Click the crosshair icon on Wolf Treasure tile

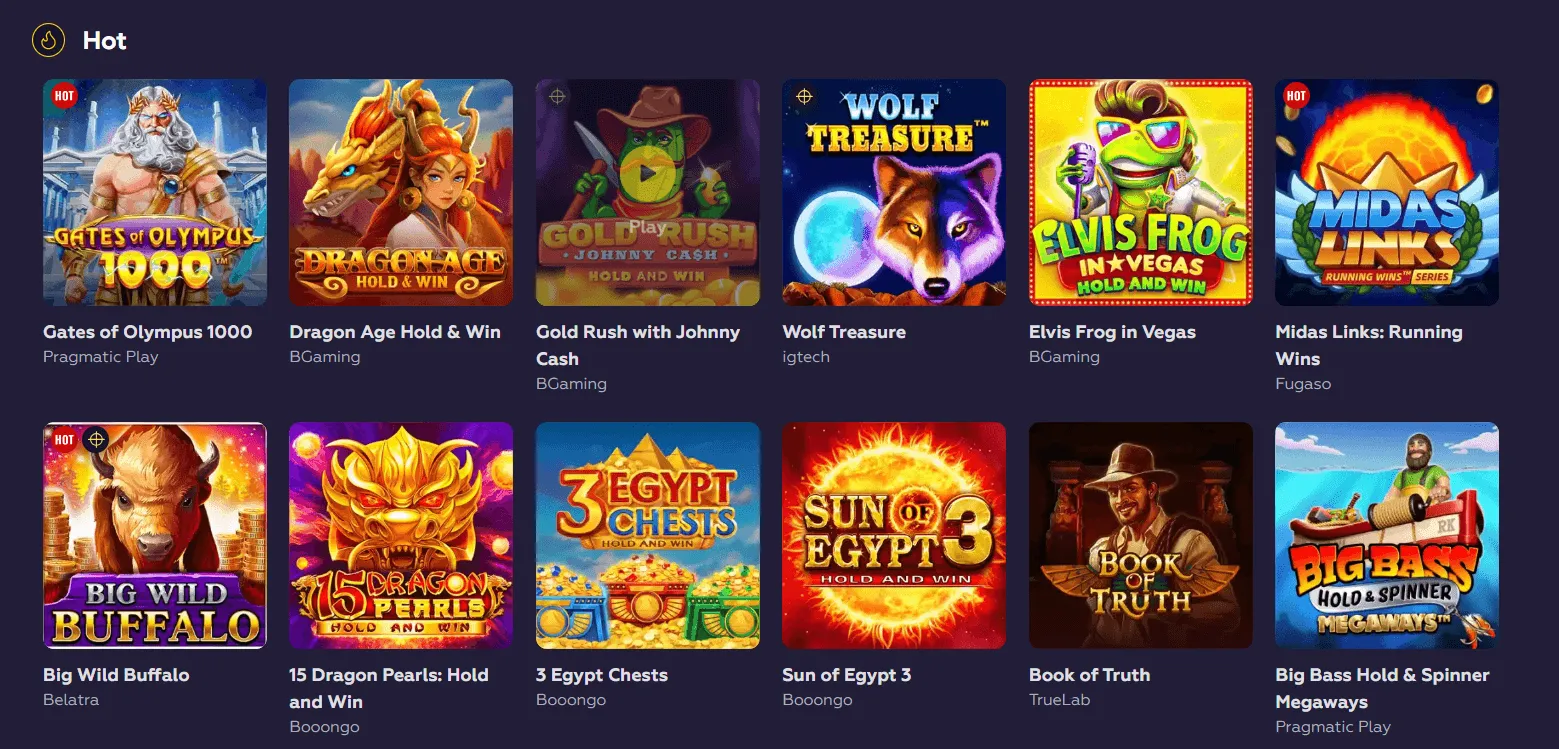click(802, 97)
